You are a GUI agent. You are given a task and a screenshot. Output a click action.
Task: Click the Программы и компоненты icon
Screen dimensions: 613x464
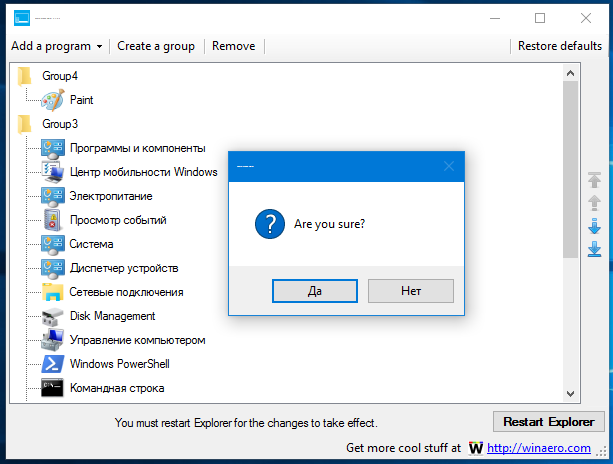coord(52,149)
